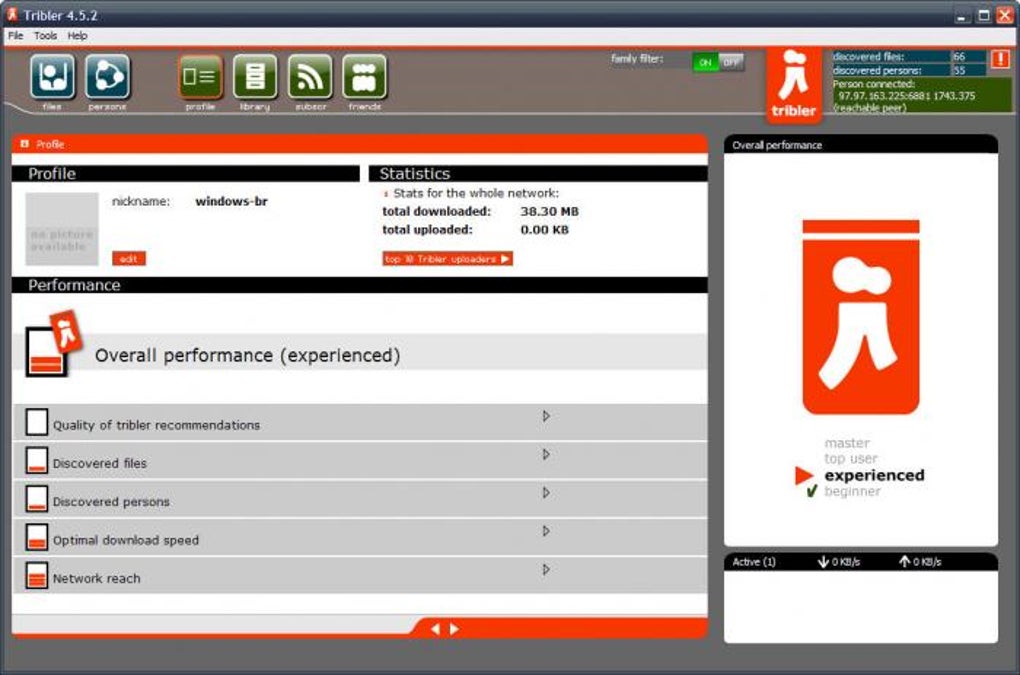Click the red exclamation warning icon
1020x675 pixels.
[1000, 59]
